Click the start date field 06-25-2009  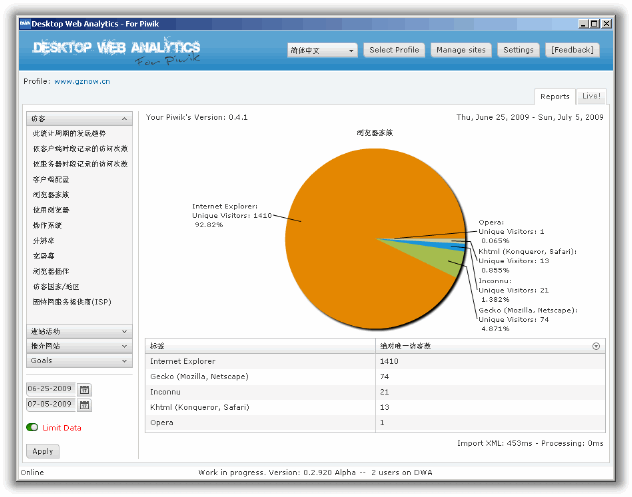51,389
